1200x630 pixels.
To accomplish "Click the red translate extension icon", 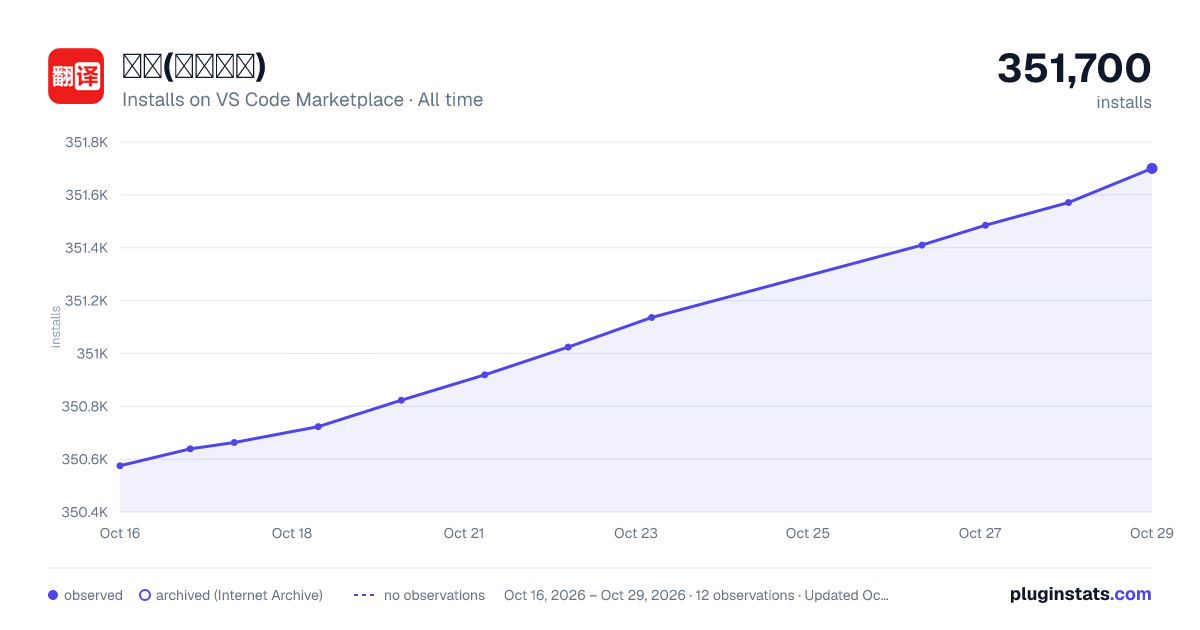I will click(76, 76).
